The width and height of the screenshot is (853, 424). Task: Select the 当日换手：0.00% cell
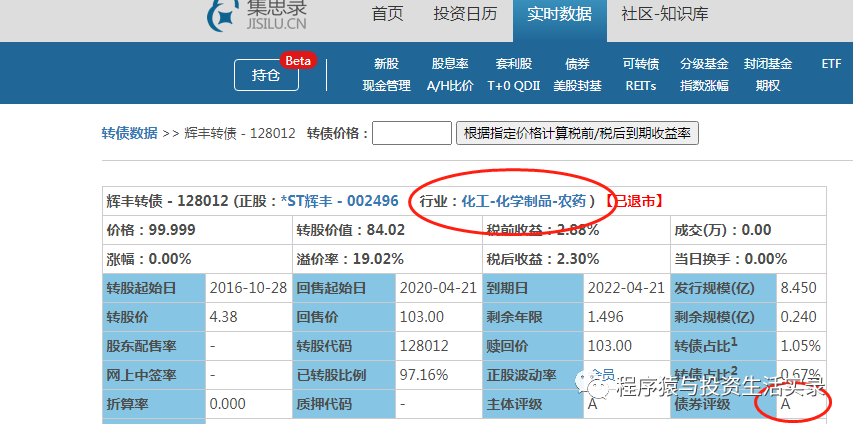749,259
